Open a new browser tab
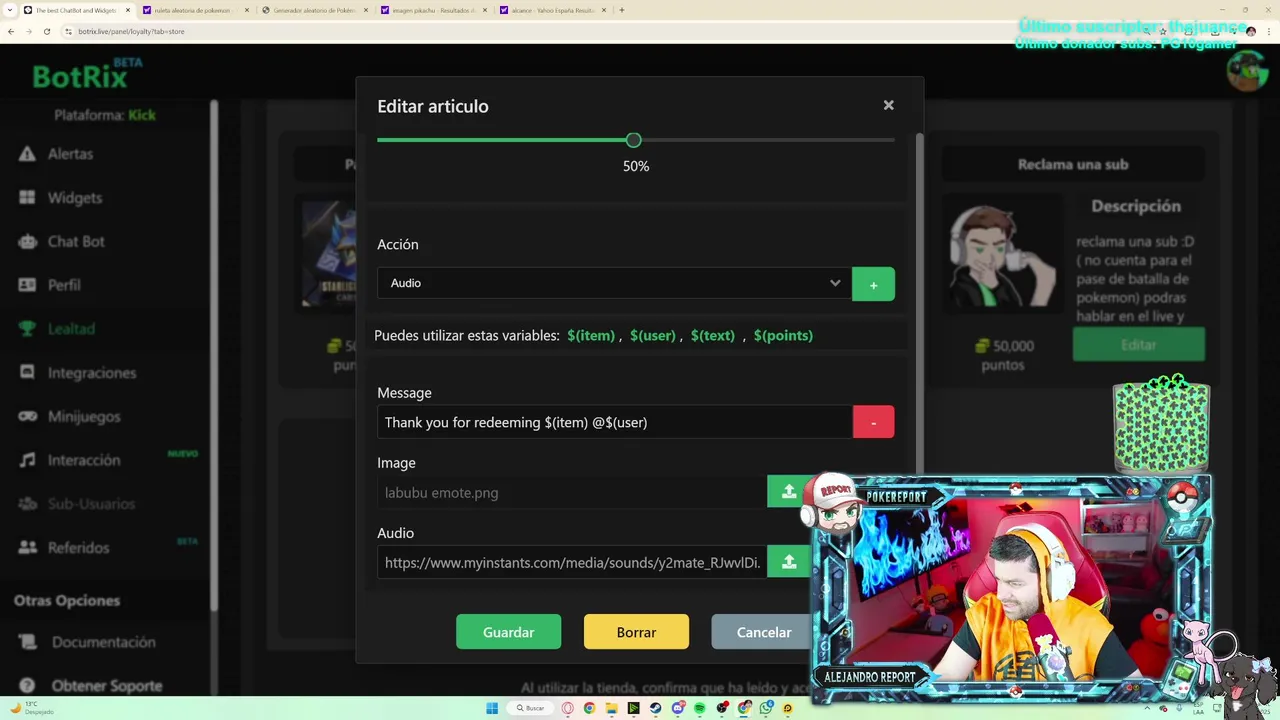The image size is (1280, 720). coord(622,10)
